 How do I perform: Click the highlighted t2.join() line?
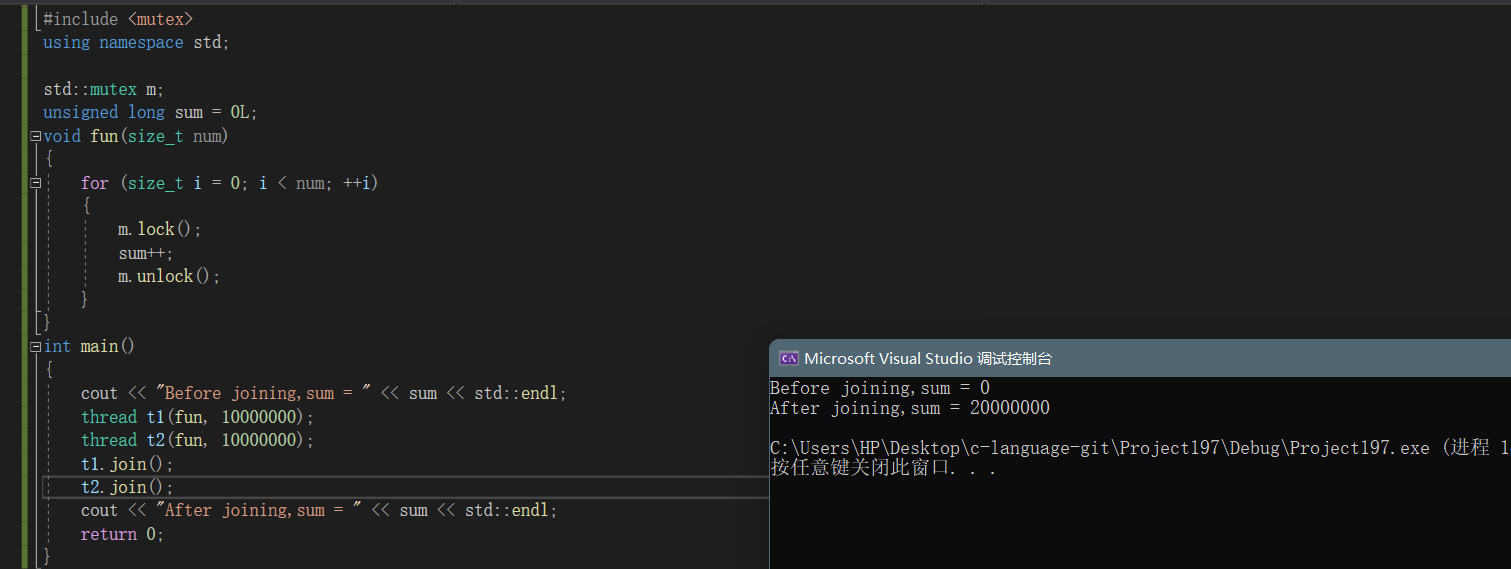coord(127,487)
